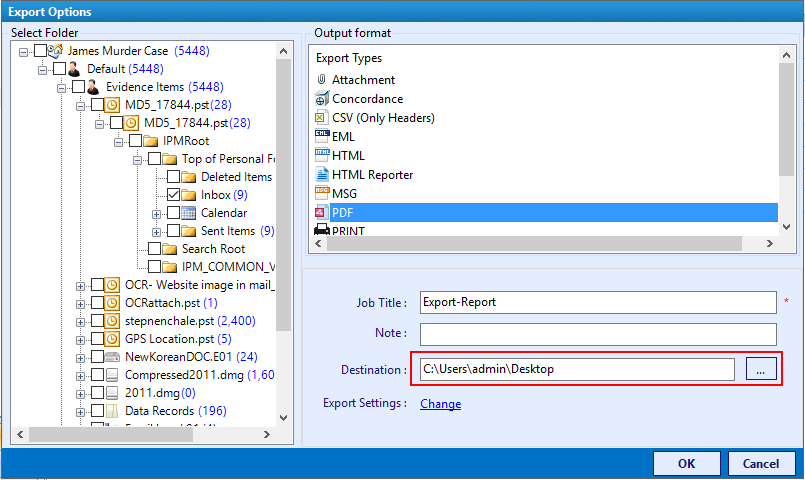Image resolution: width=805 pixels, height=480 pixels.
Task: Click the Job Title input field
Action: pyautogui.click(x=598, y=302)
